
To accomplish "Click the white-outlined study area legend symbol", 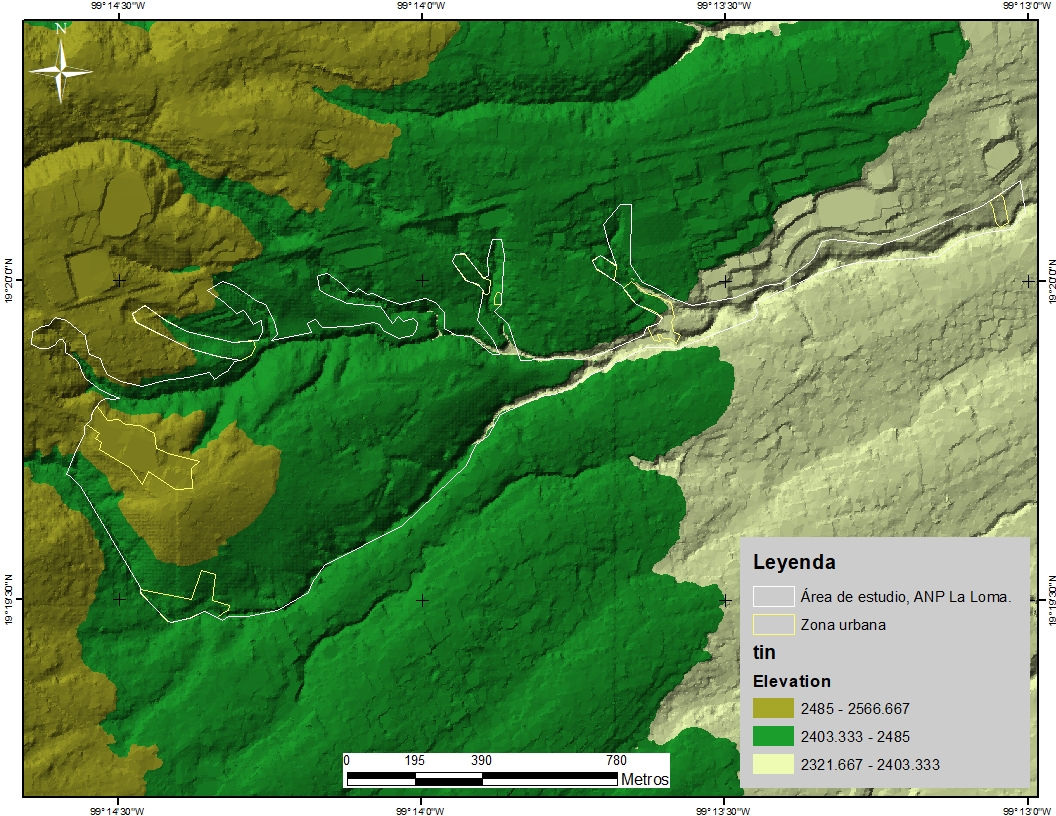I will [773, 597].
